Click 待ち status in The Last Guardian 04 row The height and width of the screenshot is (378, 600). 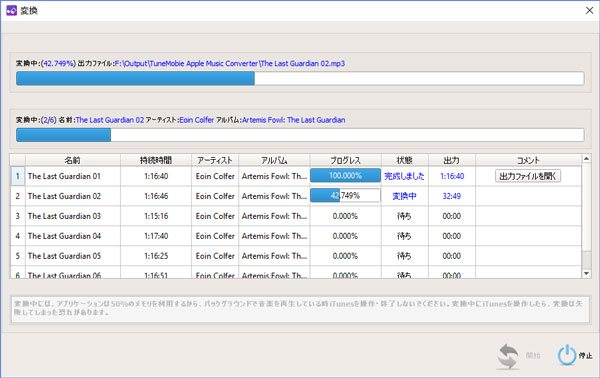404,236
